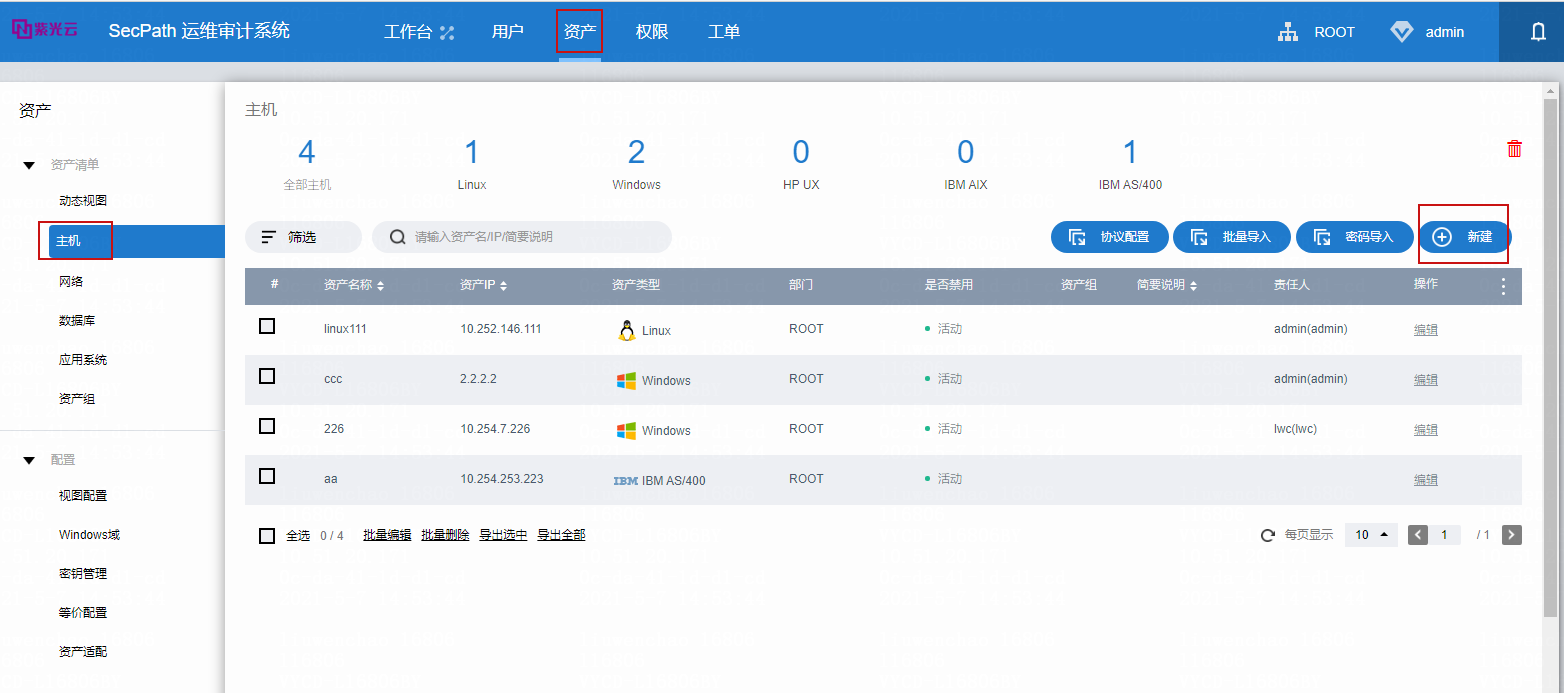Click 编辑 link for aa
This screenshot has height=693, width=1564.
[1426, 480]
